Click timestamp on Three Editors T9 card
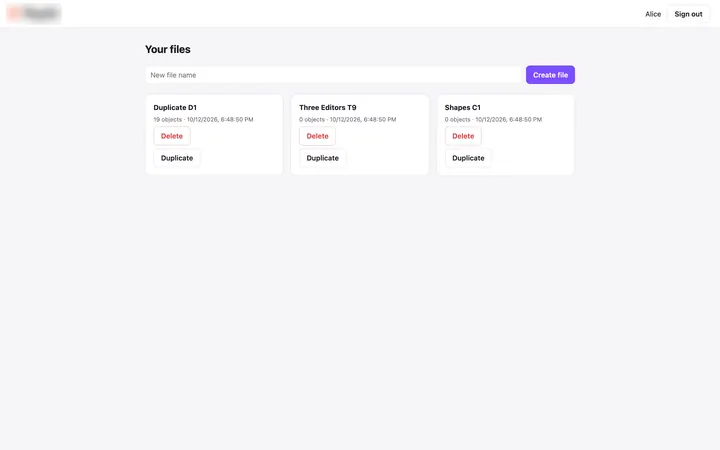720x450 pixels. tap(363, 119)
